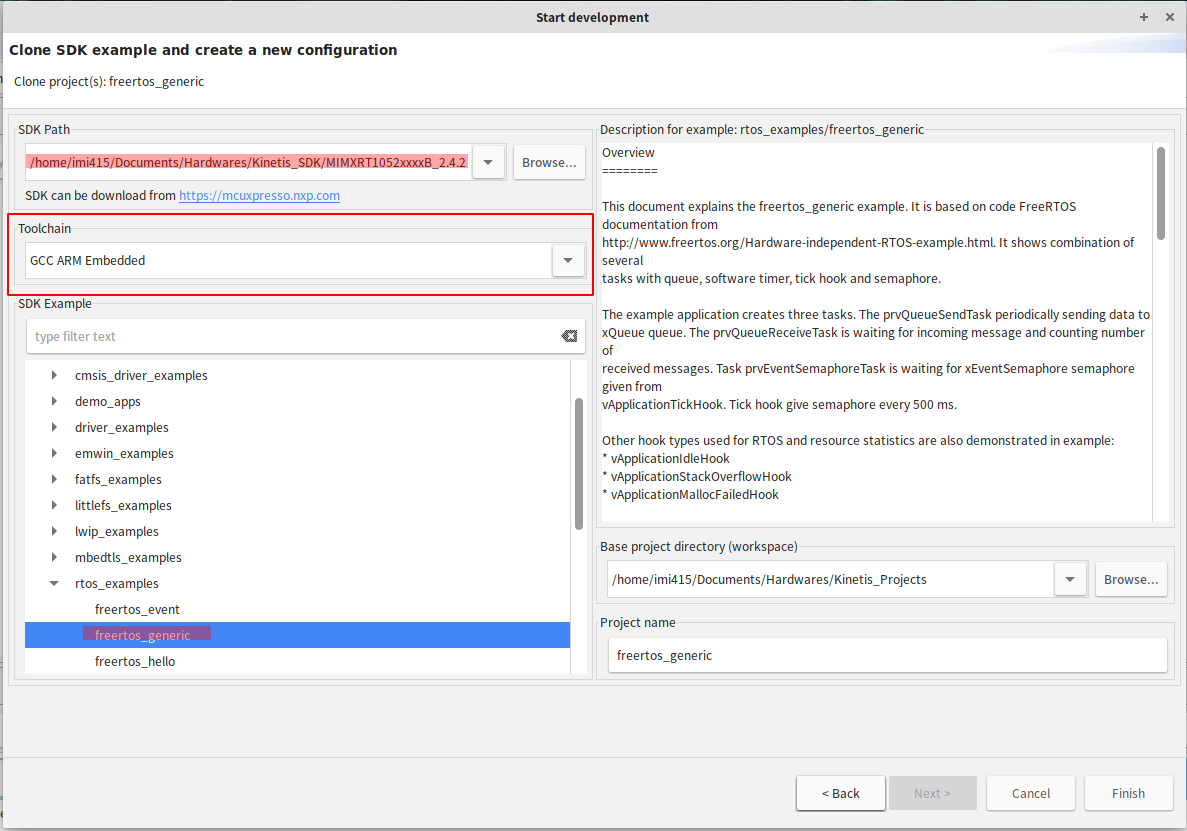Click the Finish button
This screenshot has width=1187, height=831.
1128,793
